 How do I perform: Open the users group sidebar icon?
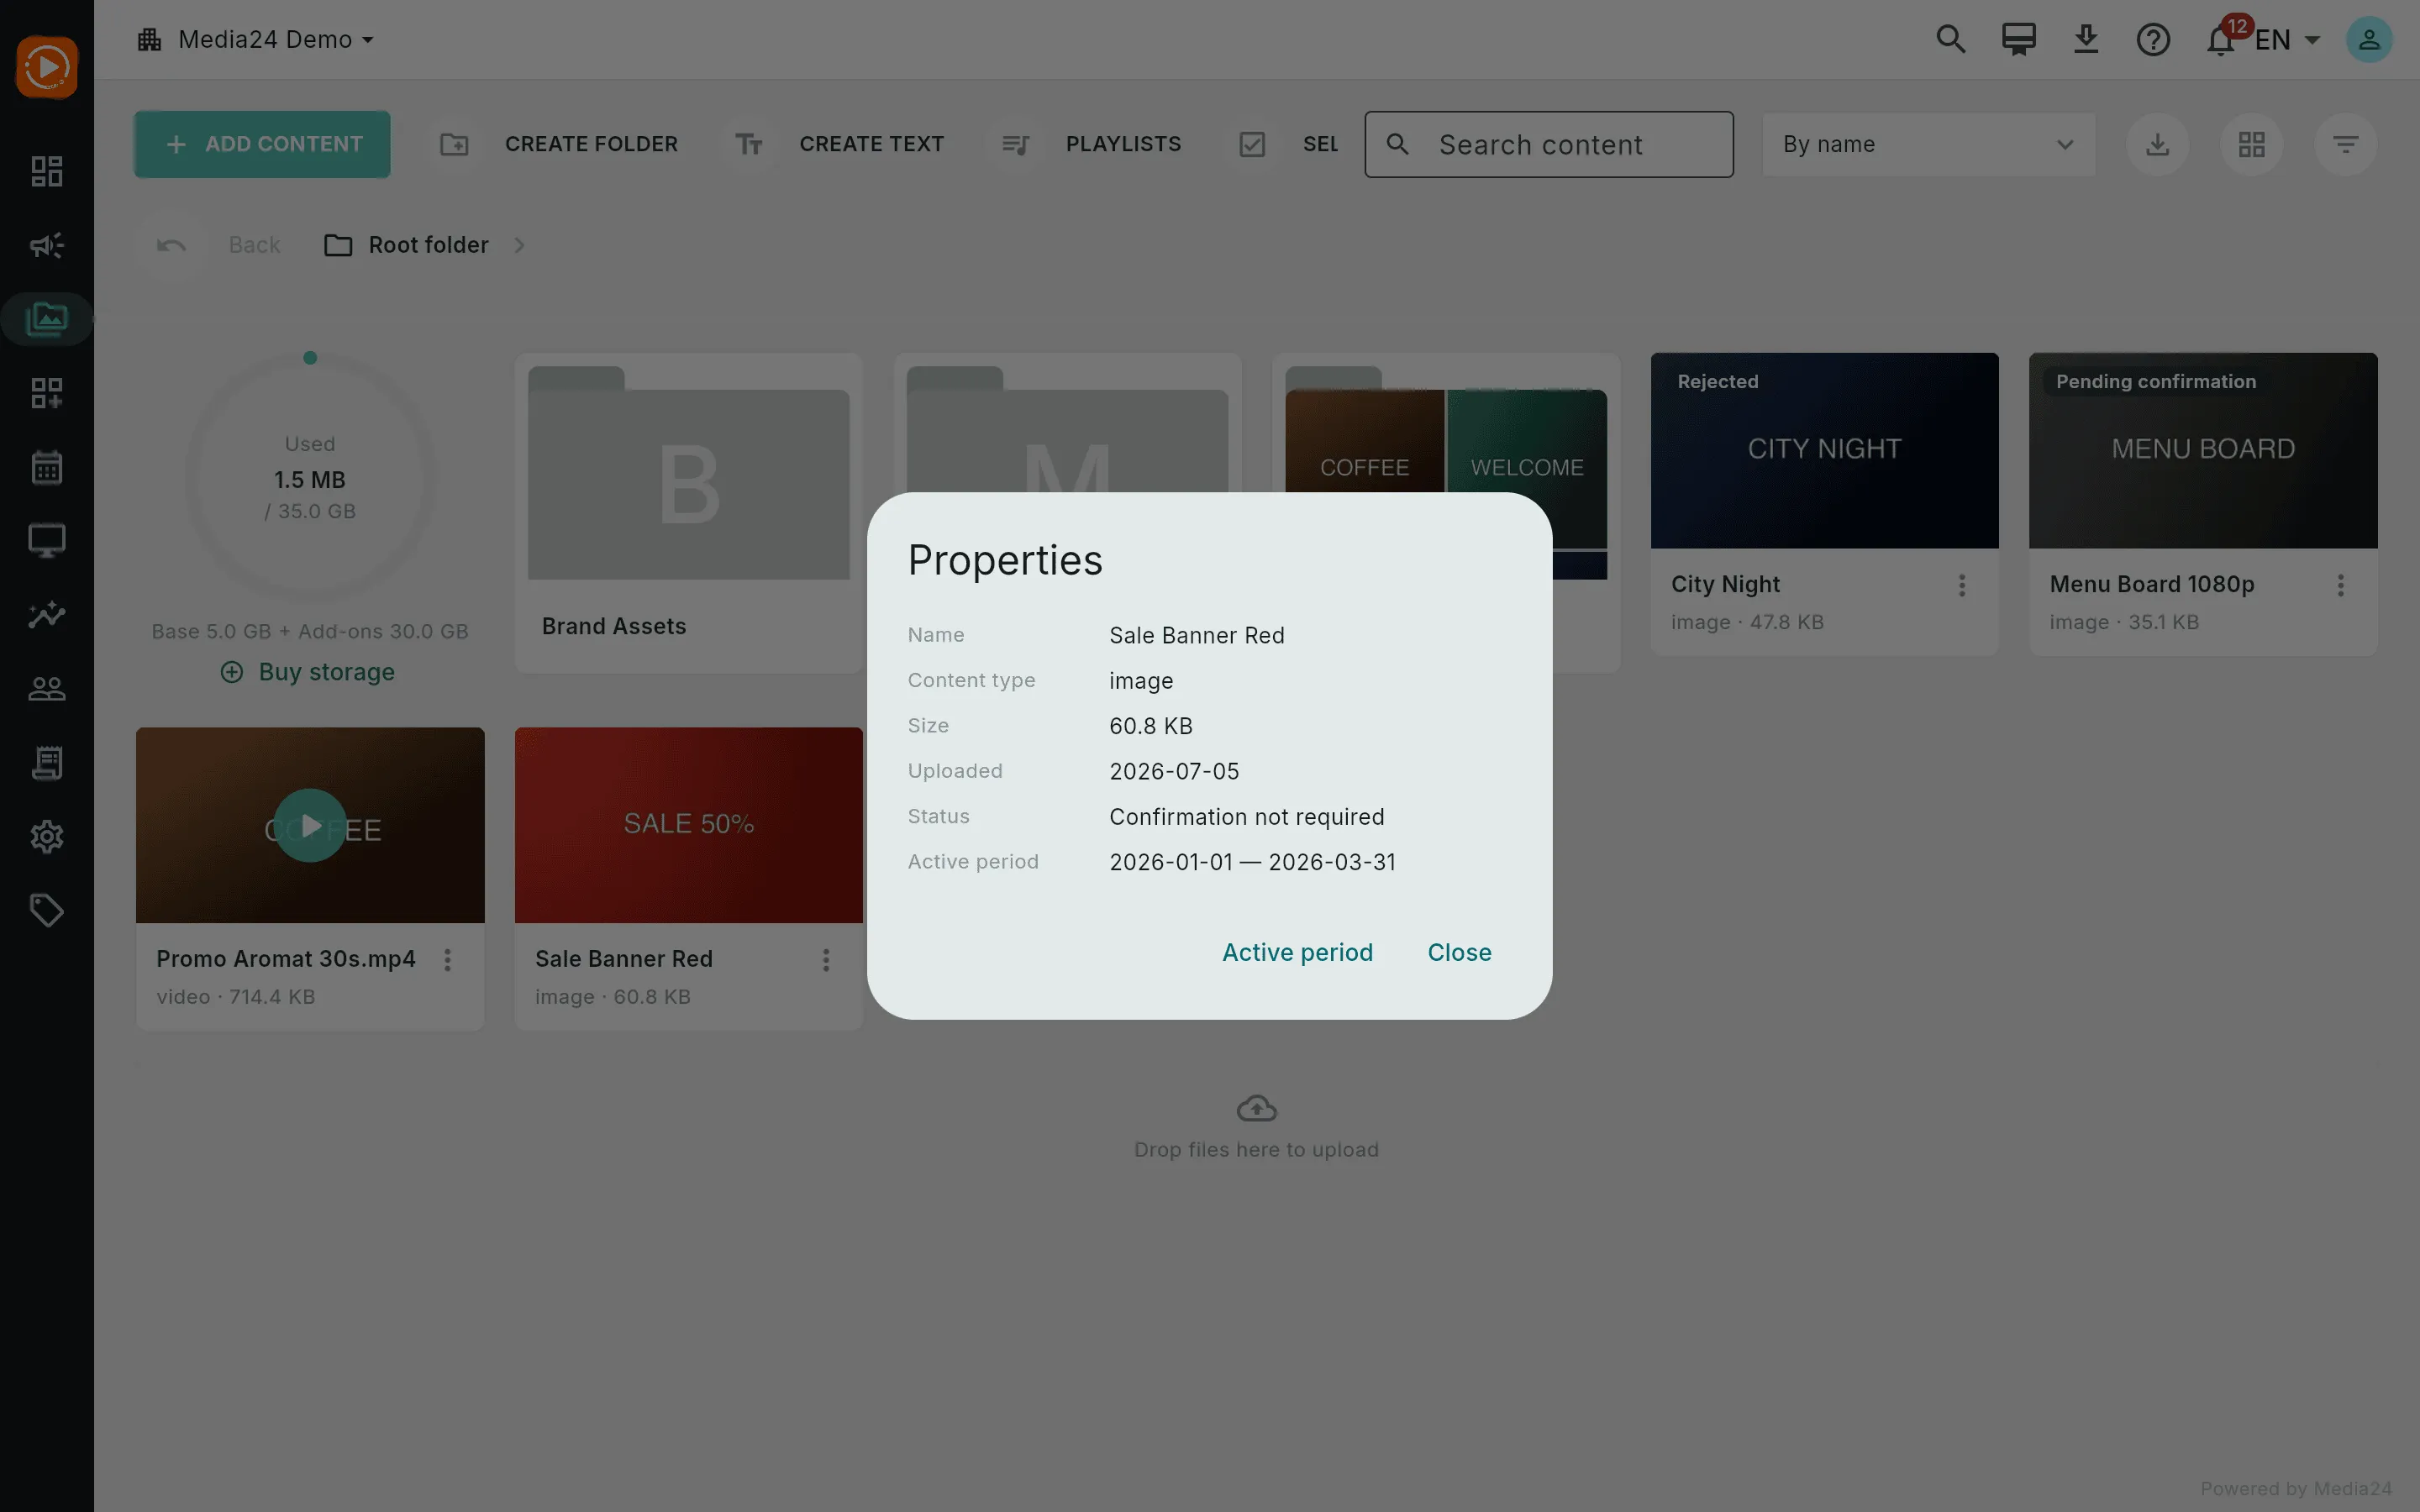[x=47, y=688]
